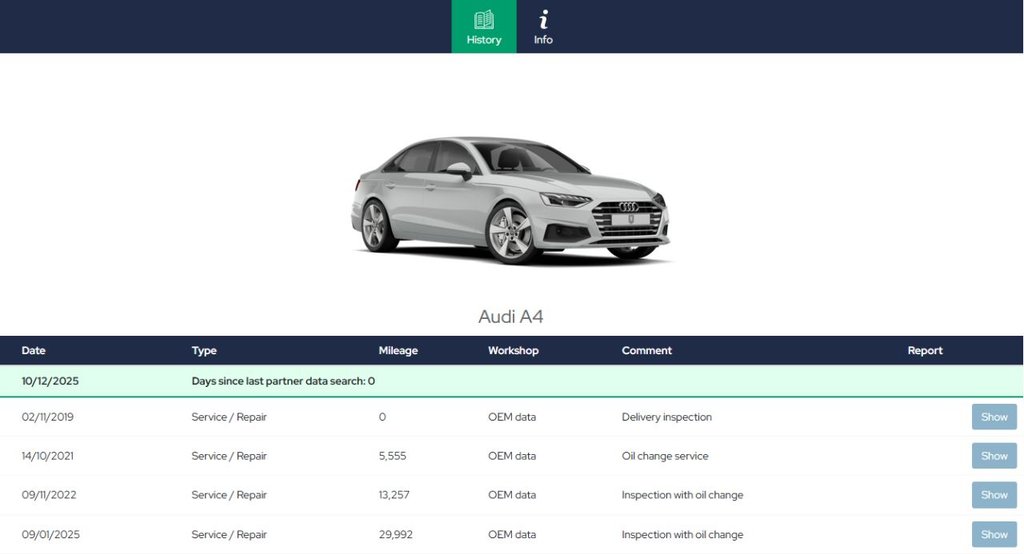
Task: Open the History tab
Action: point(484,27)
